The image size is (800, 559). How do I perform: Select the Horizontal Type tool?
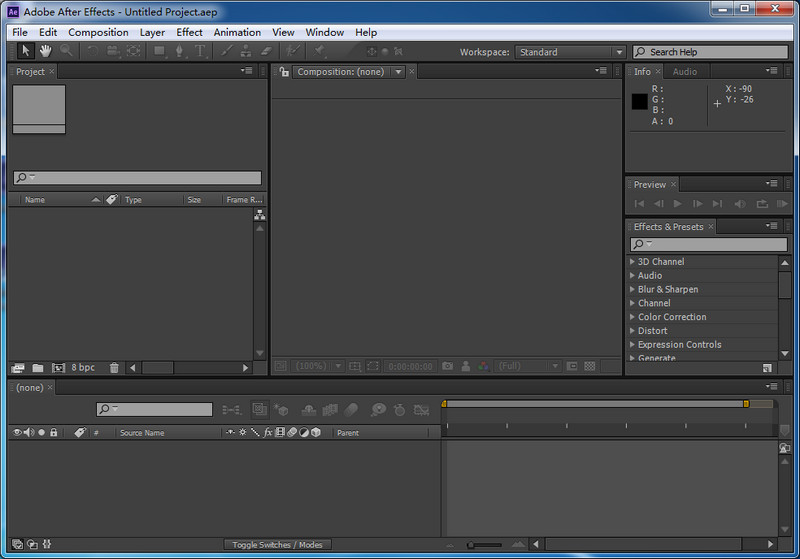click(200, 51)
